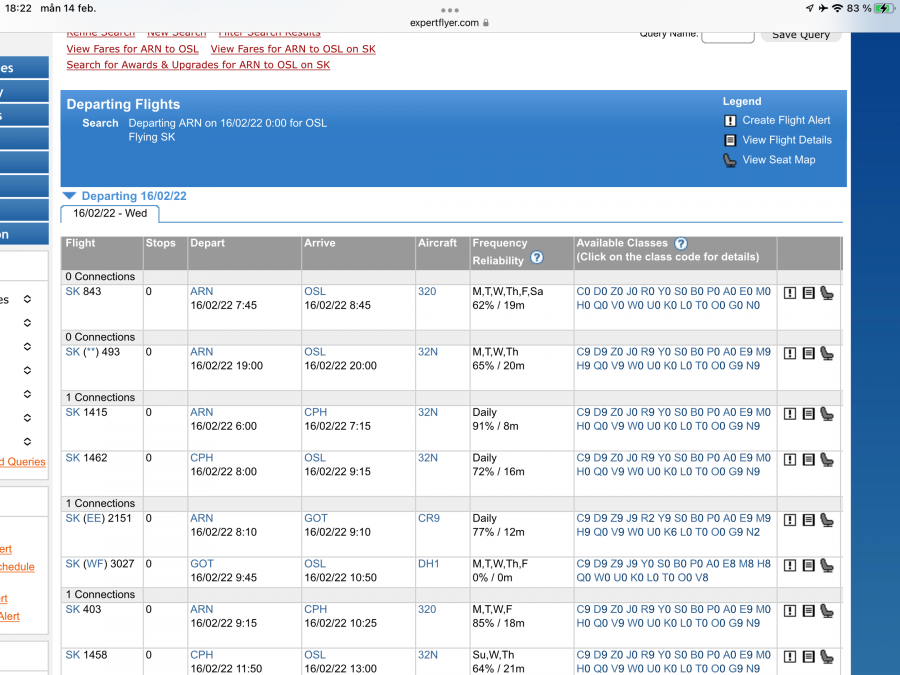
Task: Search Awards & Upgrades ARN to OSL
Action: (x=198, y=65)
